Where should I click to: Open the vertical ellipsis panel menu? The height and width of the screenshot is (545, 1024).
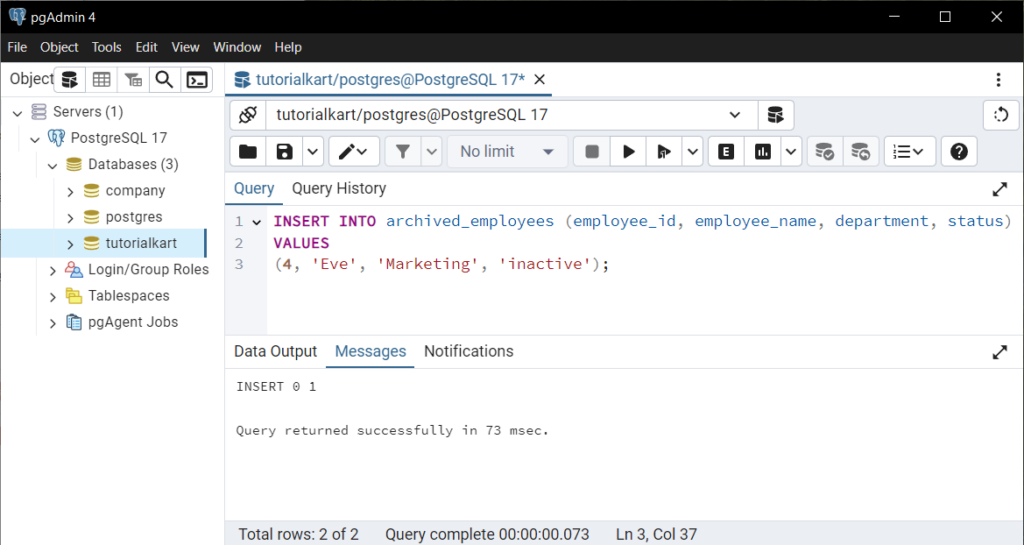(998, 80)
